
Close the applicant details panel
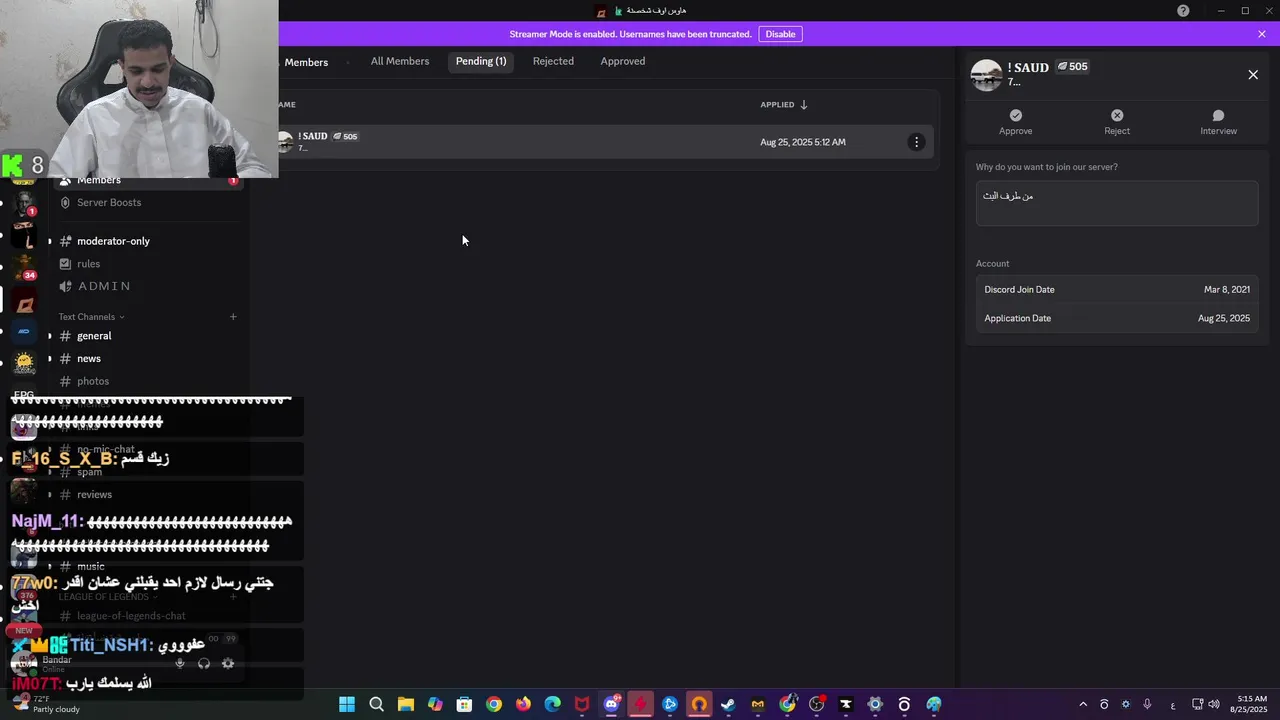1253,75
